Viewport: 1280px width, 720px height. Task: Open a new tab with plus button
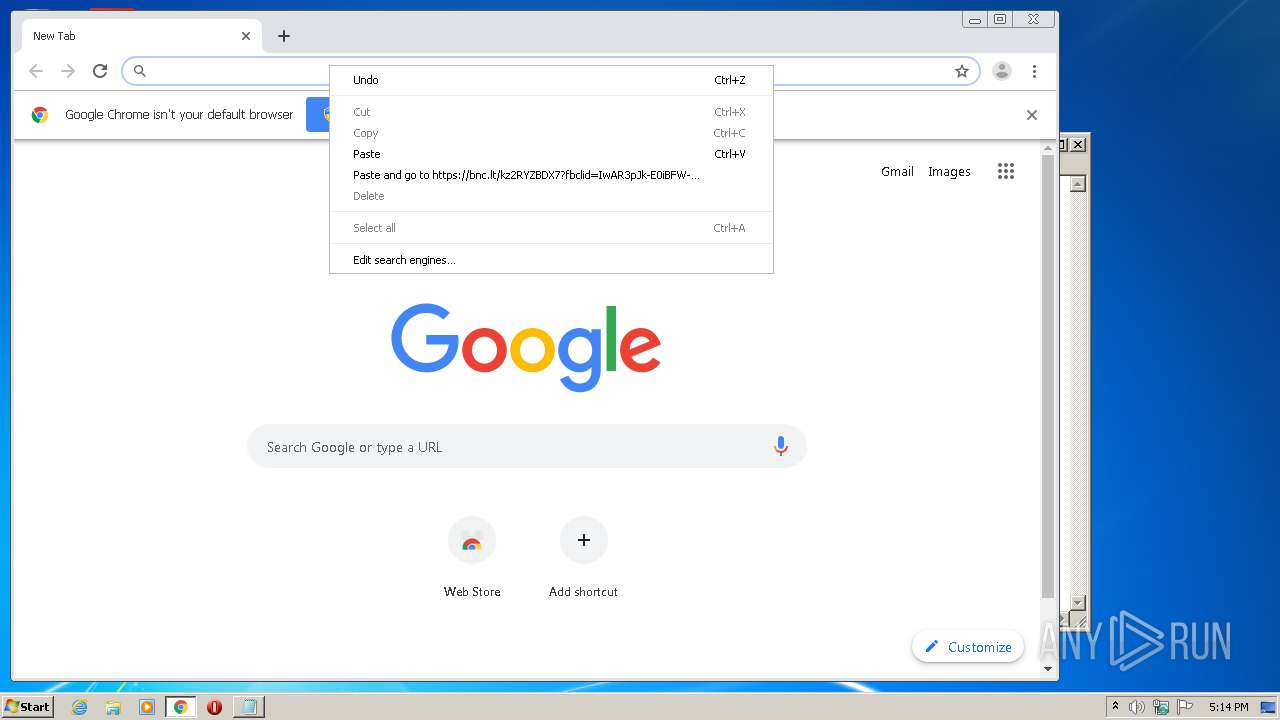click(x=284, y=36)
